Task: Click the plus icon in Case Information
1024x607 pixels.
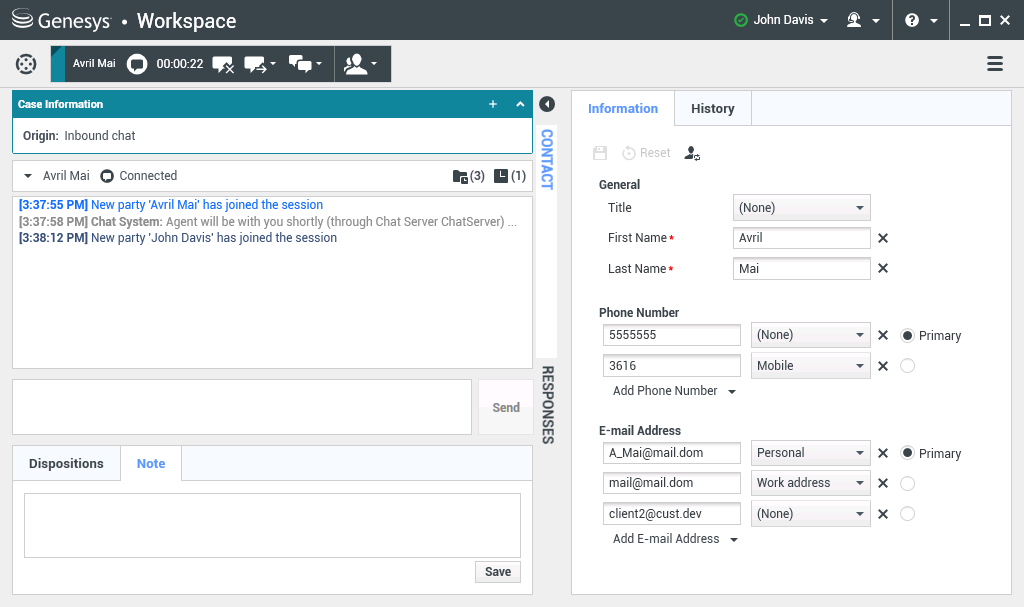Action: 492,104
